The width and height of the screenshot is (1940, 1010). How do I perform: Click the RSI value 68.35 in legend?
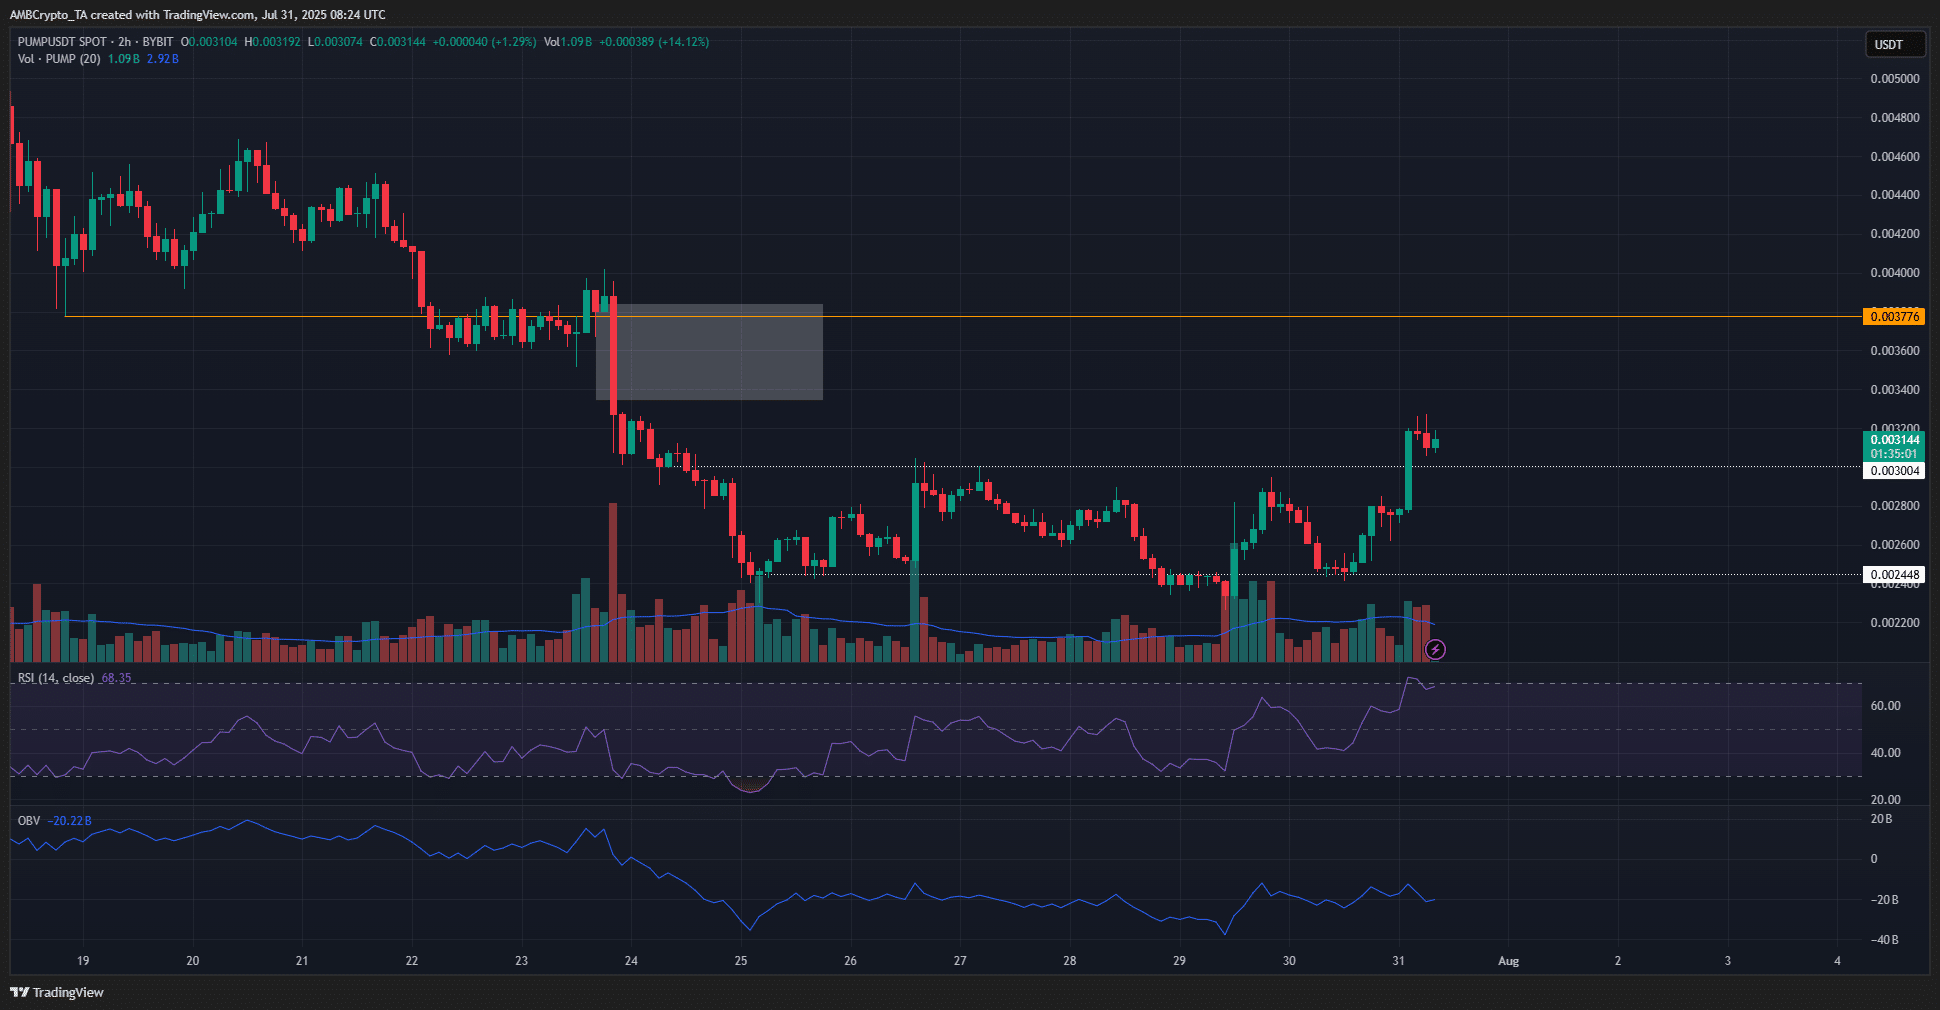coord(116,678)
